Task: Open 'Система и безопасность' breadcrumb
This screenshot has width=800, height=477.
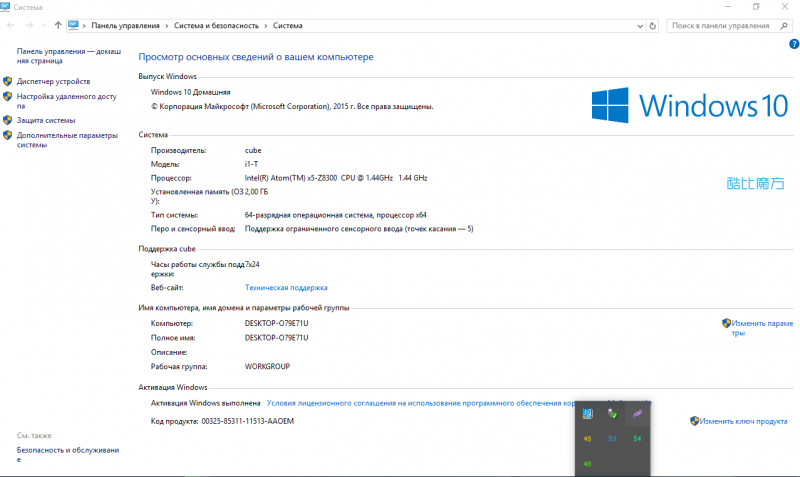Action: click(216, 26)
